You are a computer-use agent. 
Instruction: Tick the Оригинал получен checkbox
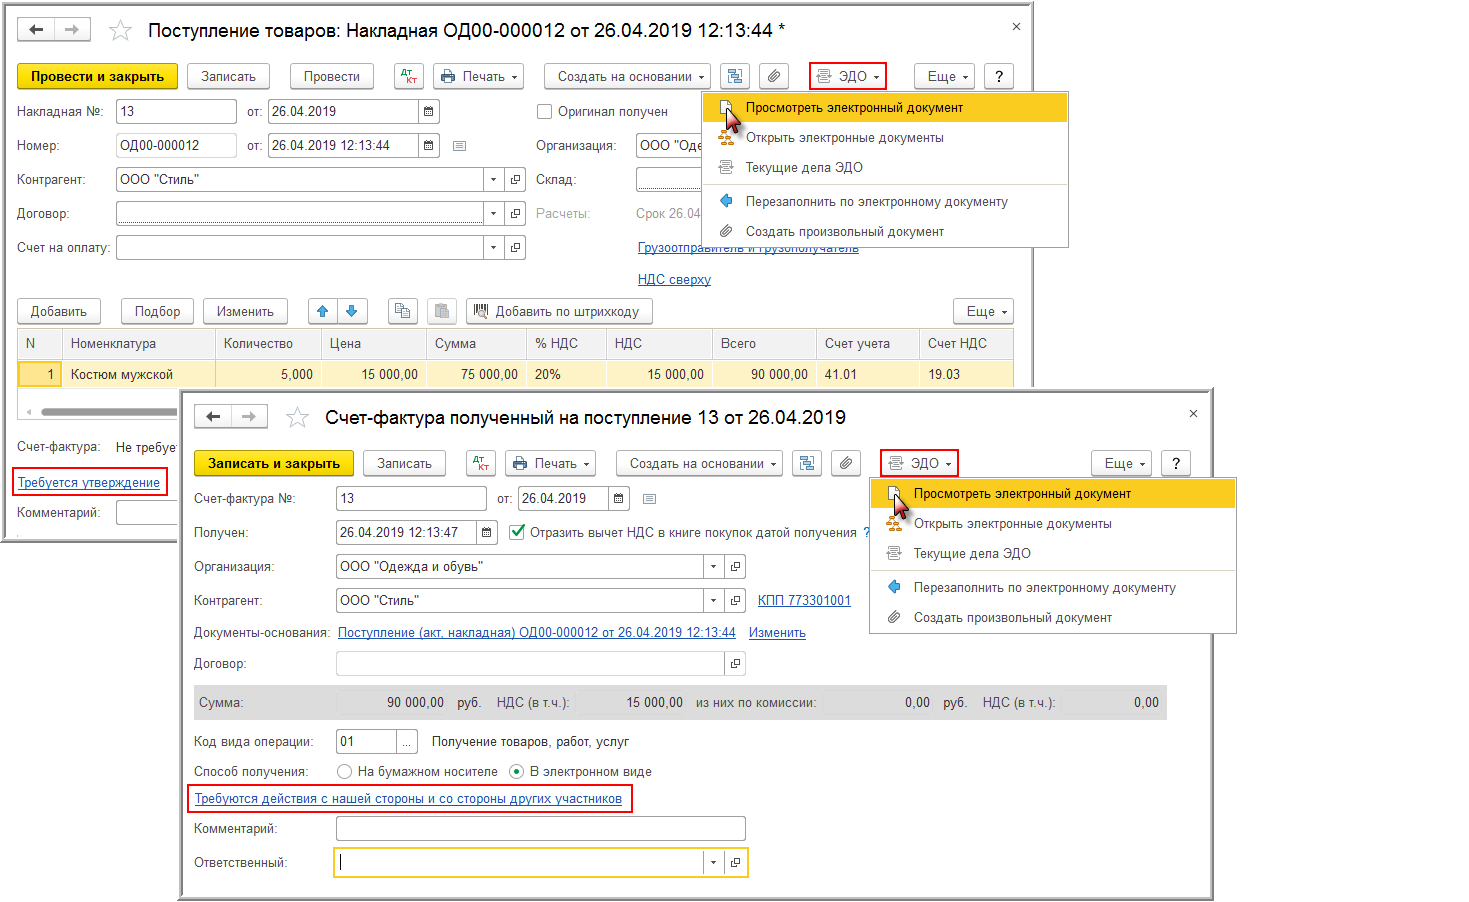545,111
